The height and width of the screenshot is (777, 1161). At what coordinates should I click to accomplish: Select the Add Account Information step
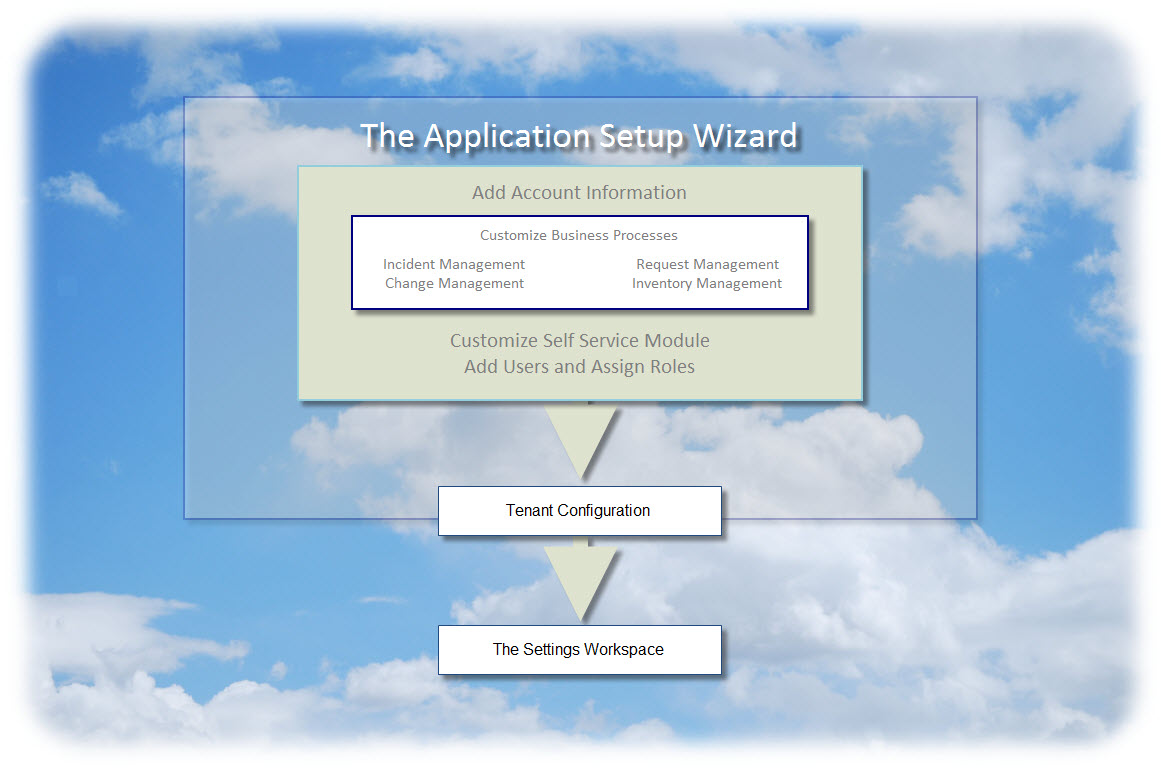[x=579, y=193]
